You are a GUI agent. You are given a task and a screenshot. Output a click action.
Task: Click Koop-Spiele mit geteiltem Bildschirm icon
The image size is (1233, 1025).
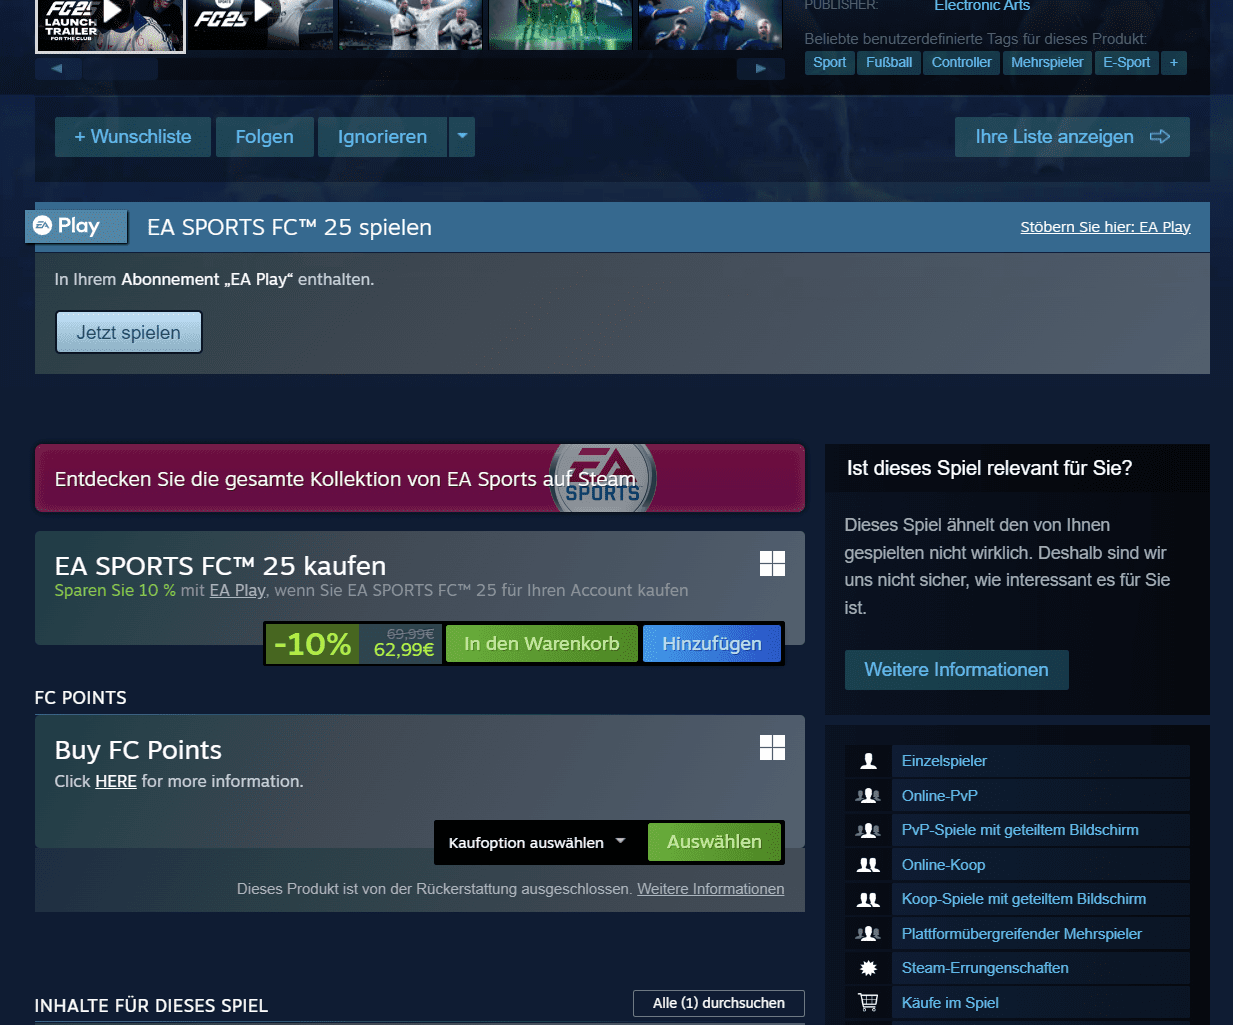(868, 899)
